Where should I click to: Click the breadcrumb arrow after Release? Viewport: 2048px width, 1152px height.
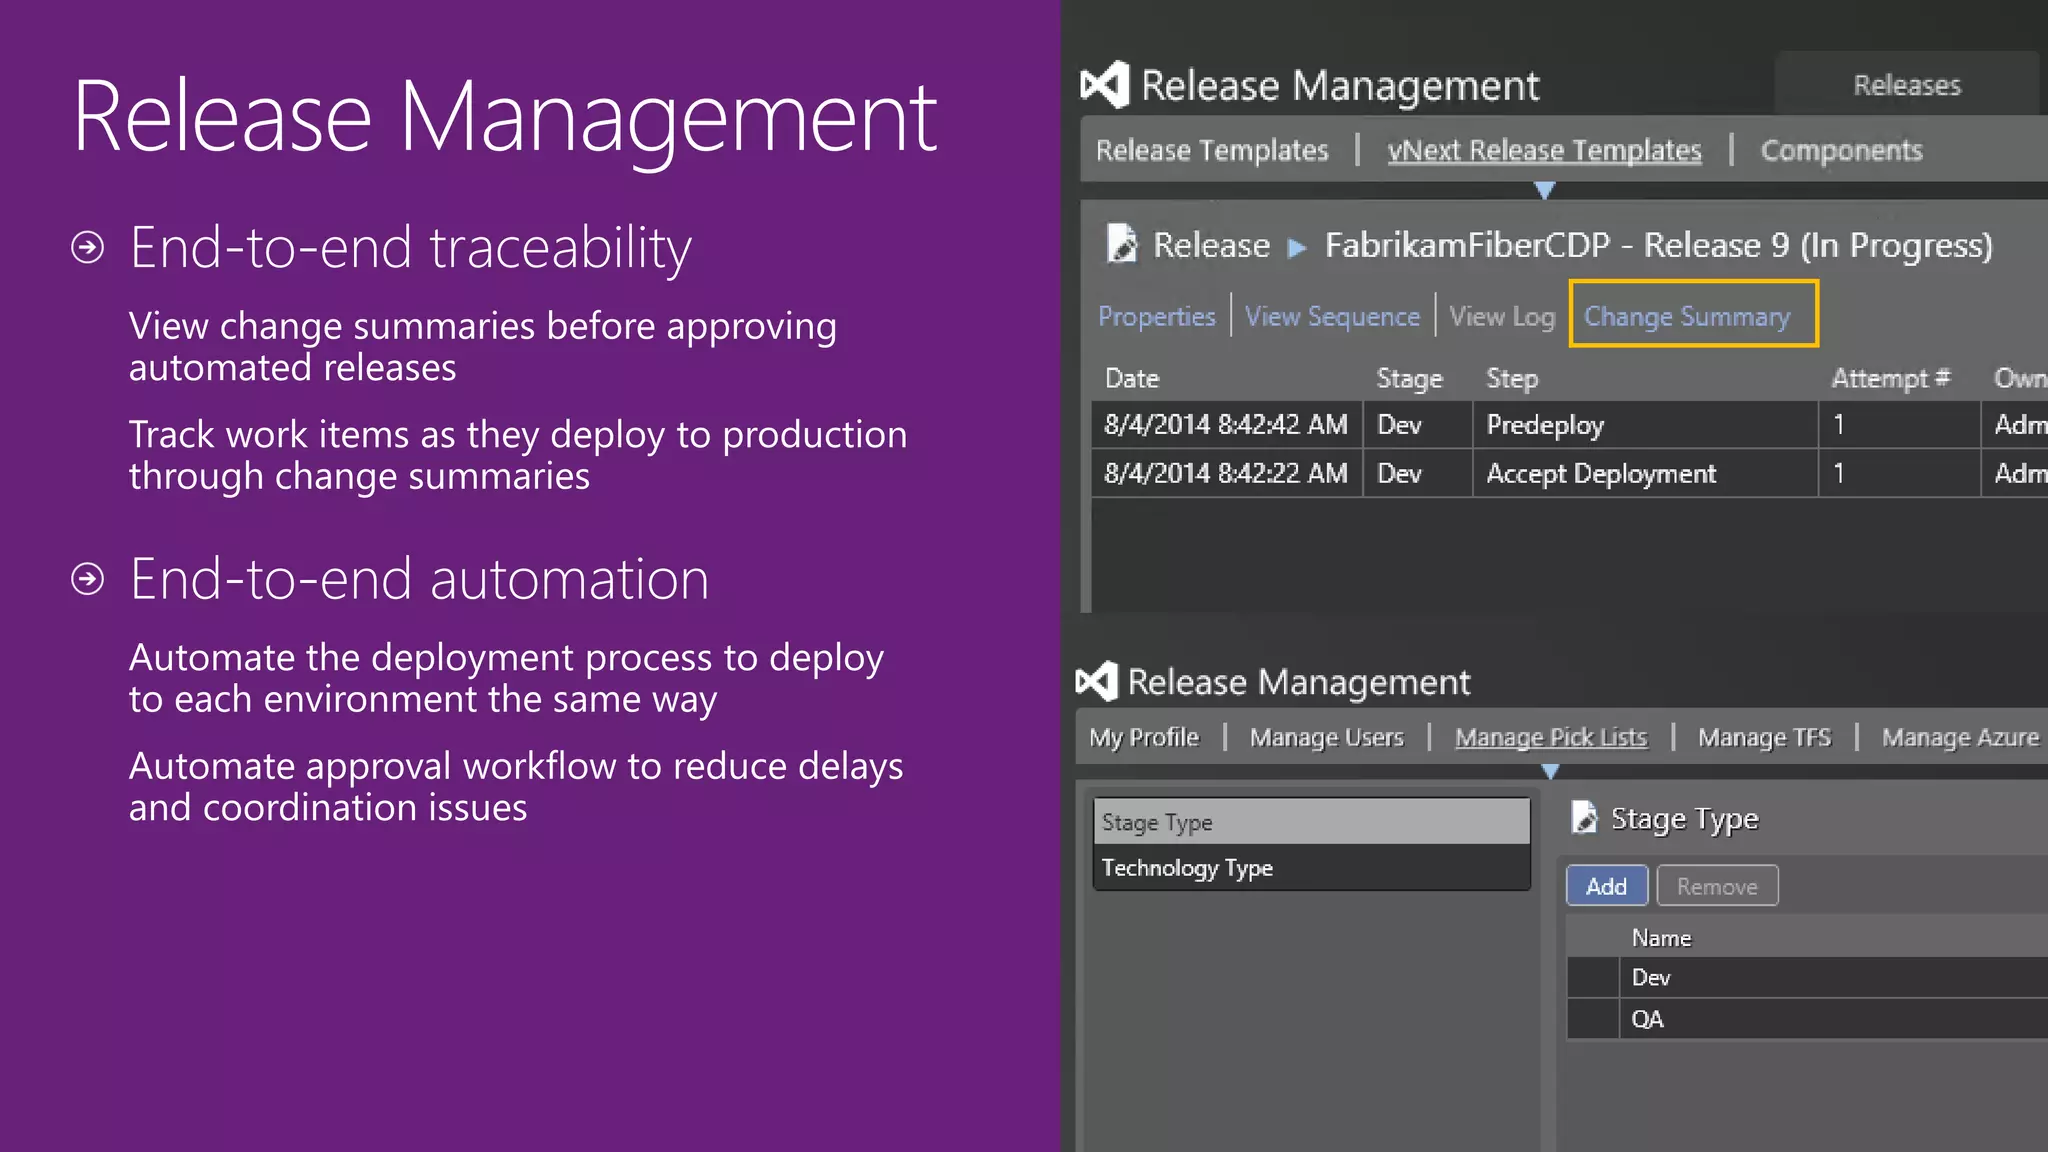(x=1297, y=247)
